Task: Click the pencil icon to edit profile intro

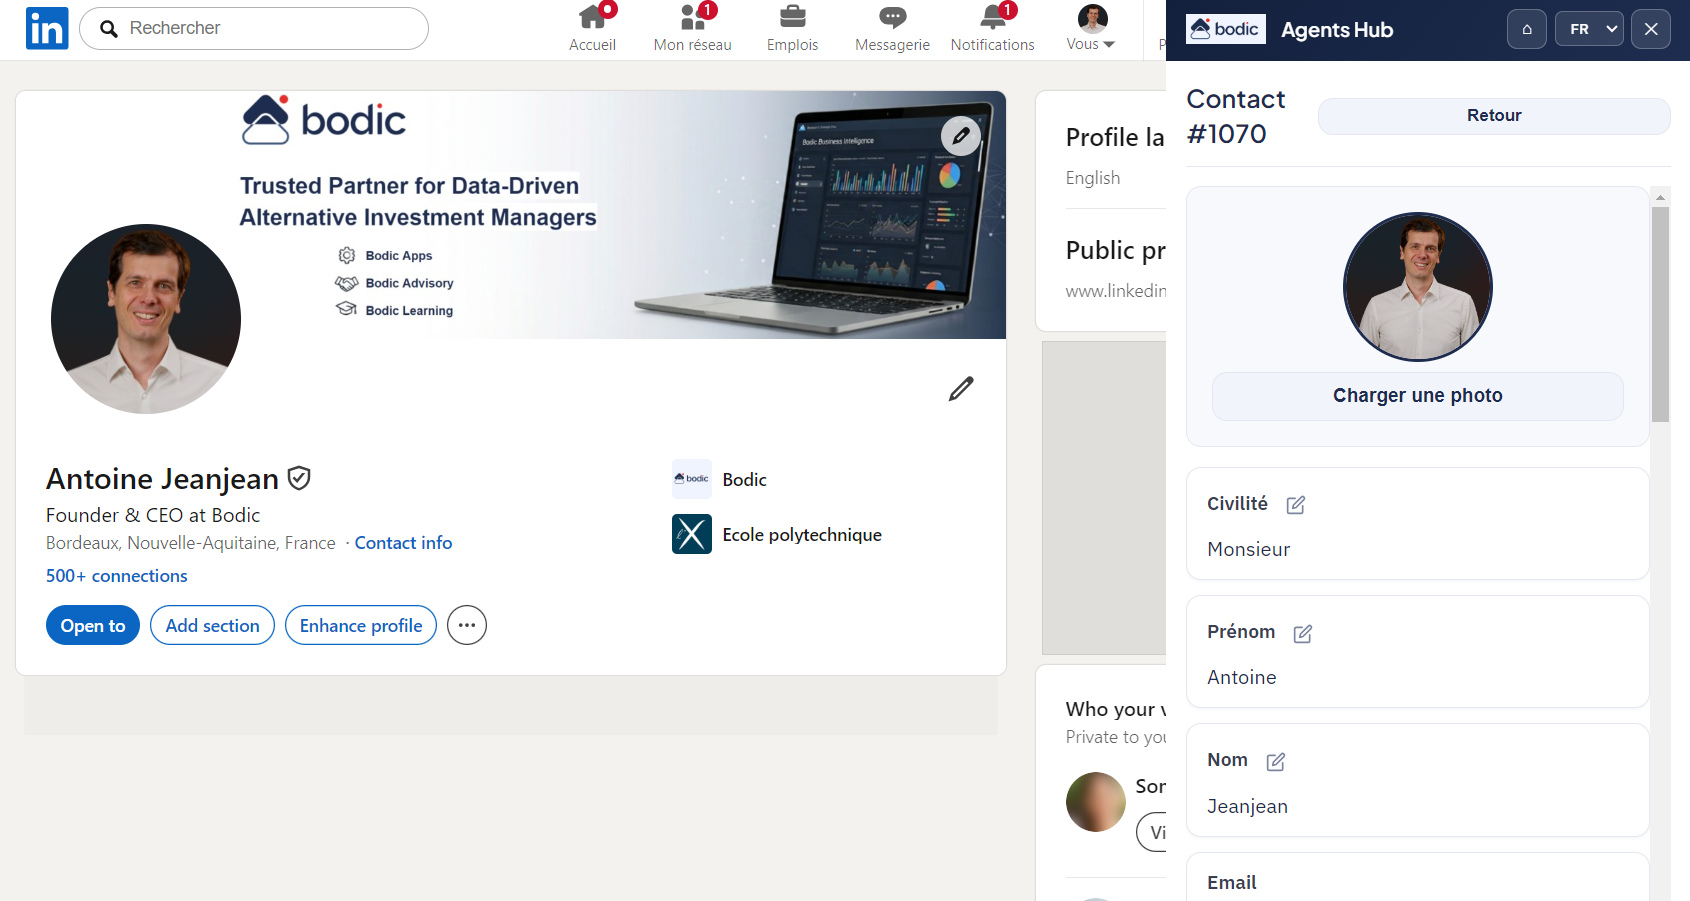Action: coord(960,388)
